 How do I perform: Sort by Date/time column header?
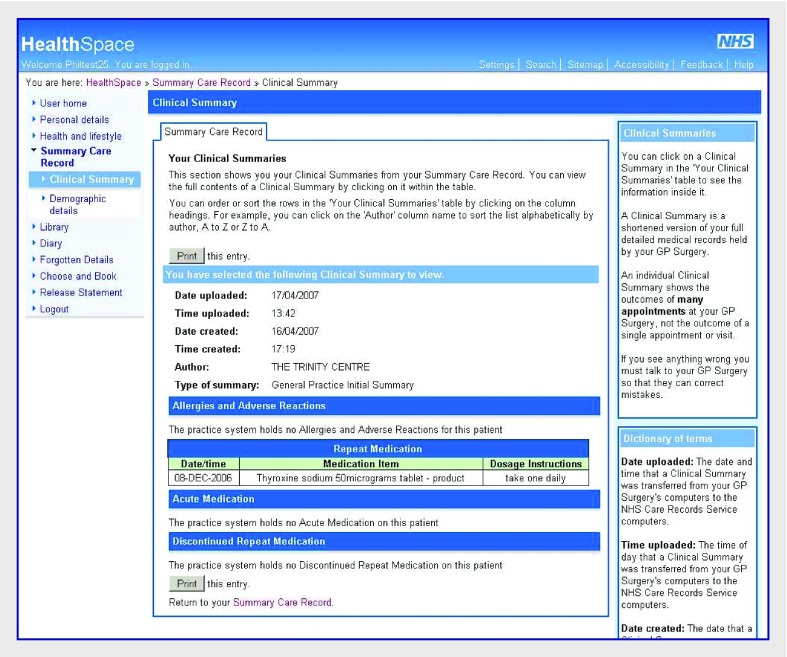[x=203, y=464]
